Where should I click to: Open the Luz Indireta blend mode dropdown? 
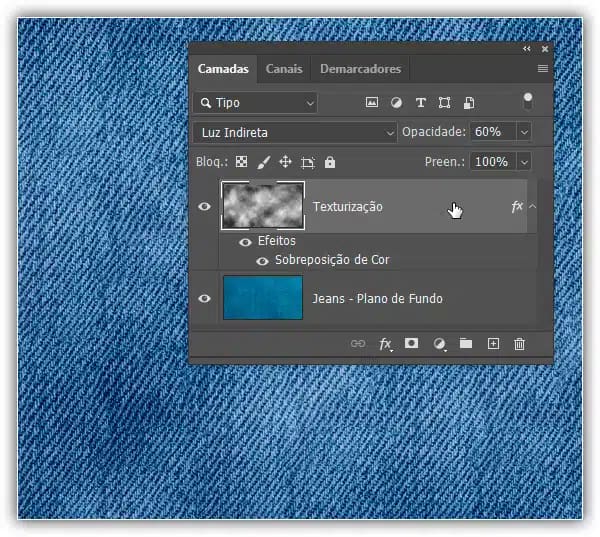click(x=295, y=132)
